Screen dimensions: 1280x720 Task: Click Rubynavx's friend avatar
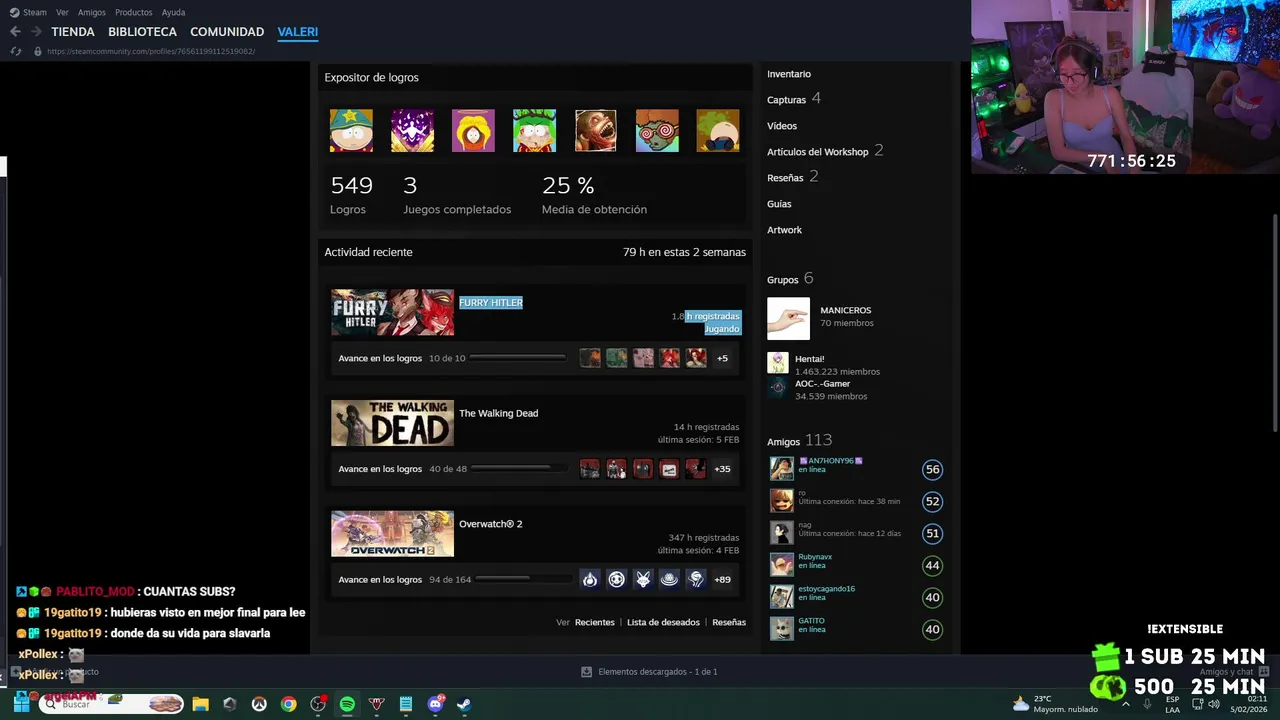[x=781, y=565]
